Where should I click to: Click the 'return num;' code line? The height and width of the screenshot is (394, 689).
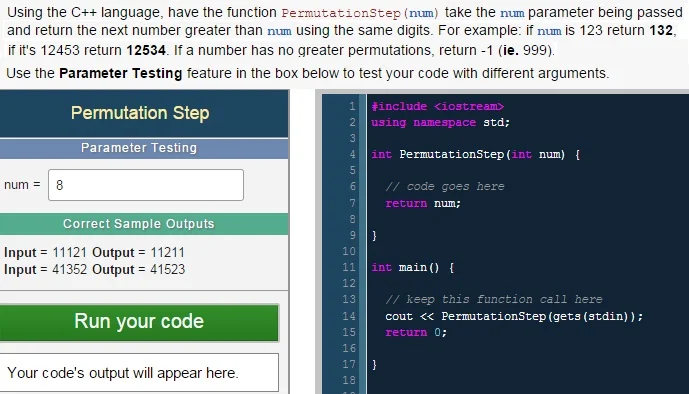pos(423,203)
